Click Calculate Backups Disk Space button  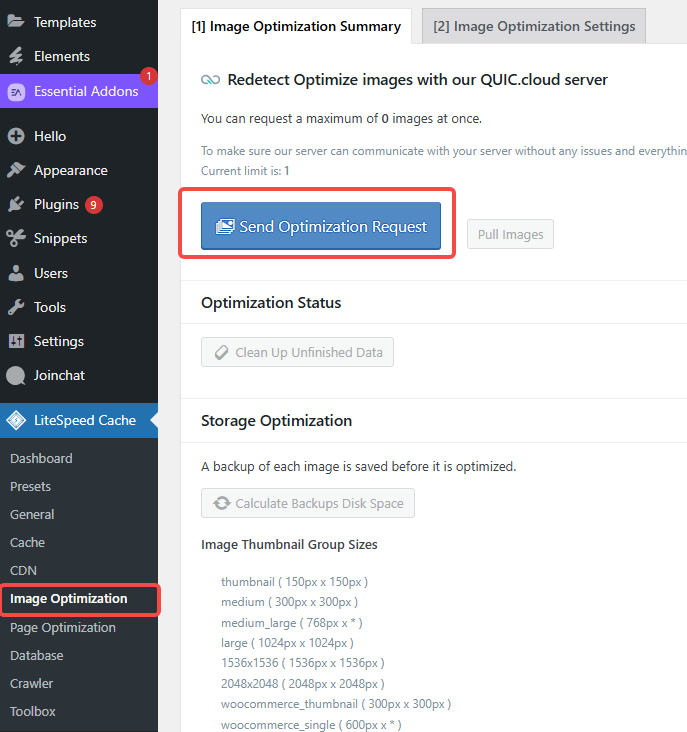coord(308,503)
